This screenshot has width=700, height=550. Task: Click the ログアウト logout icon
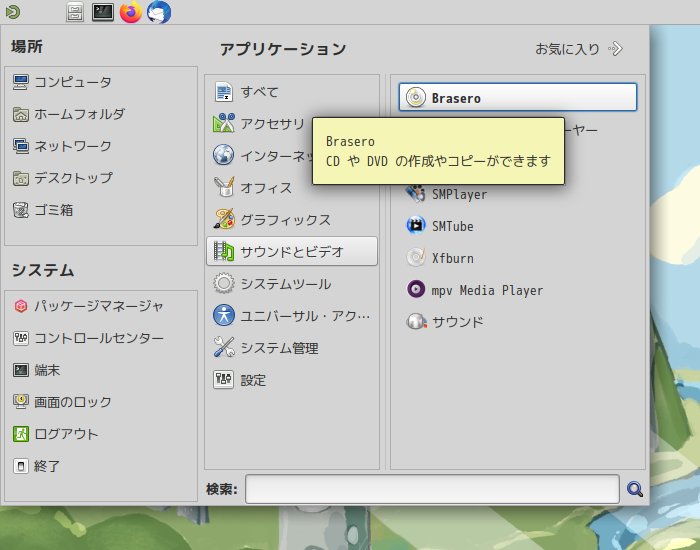click(x=21, y=434)
